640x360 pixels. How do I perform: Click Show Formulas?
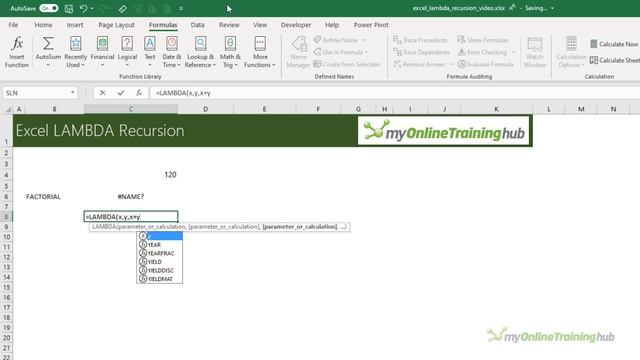483,40
